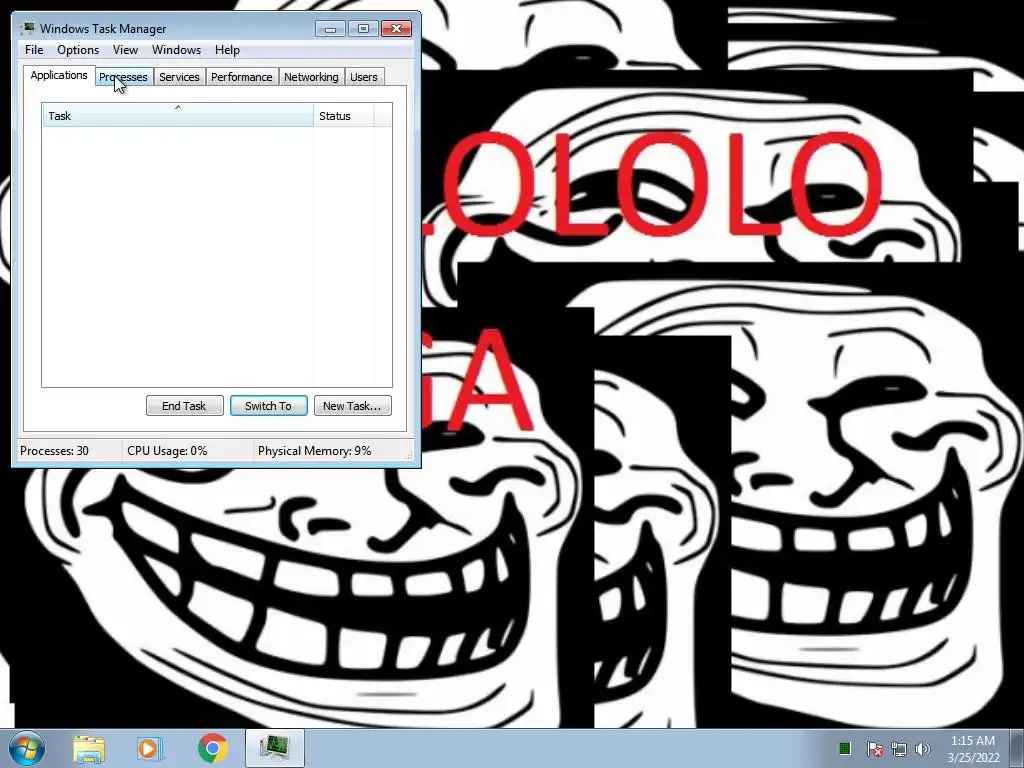Click the End Task button
The width and height of the screenshot is (1024, 768).
(x=185, y=406)
